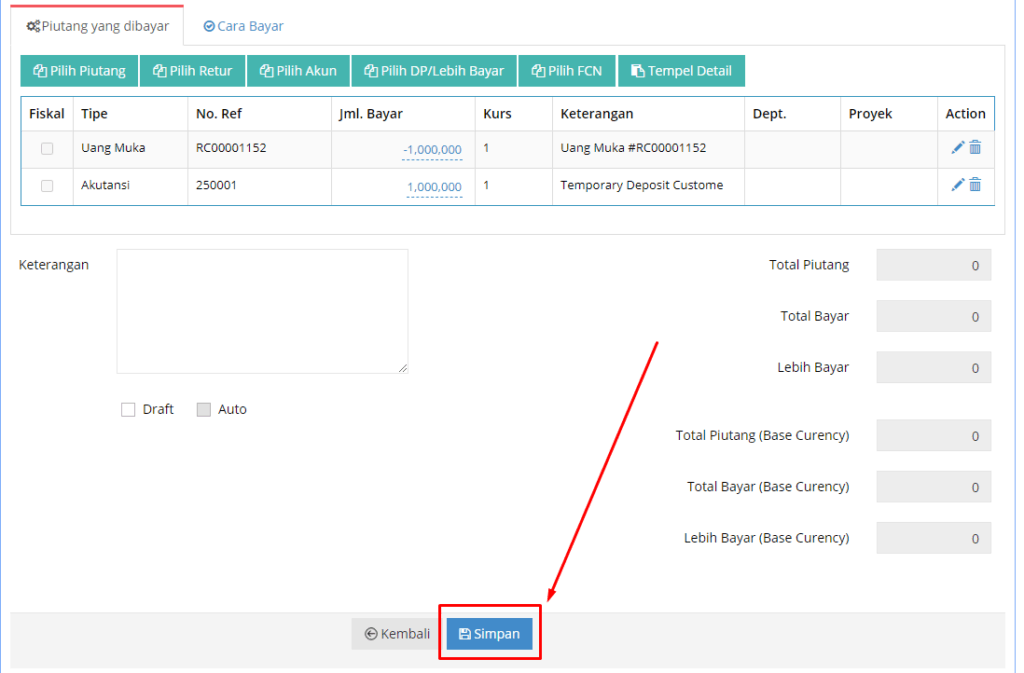The width and height of the screenshot is (1024, 673).
Task: Open the Pilih Retur selector
Action: [x=193, y=71]
